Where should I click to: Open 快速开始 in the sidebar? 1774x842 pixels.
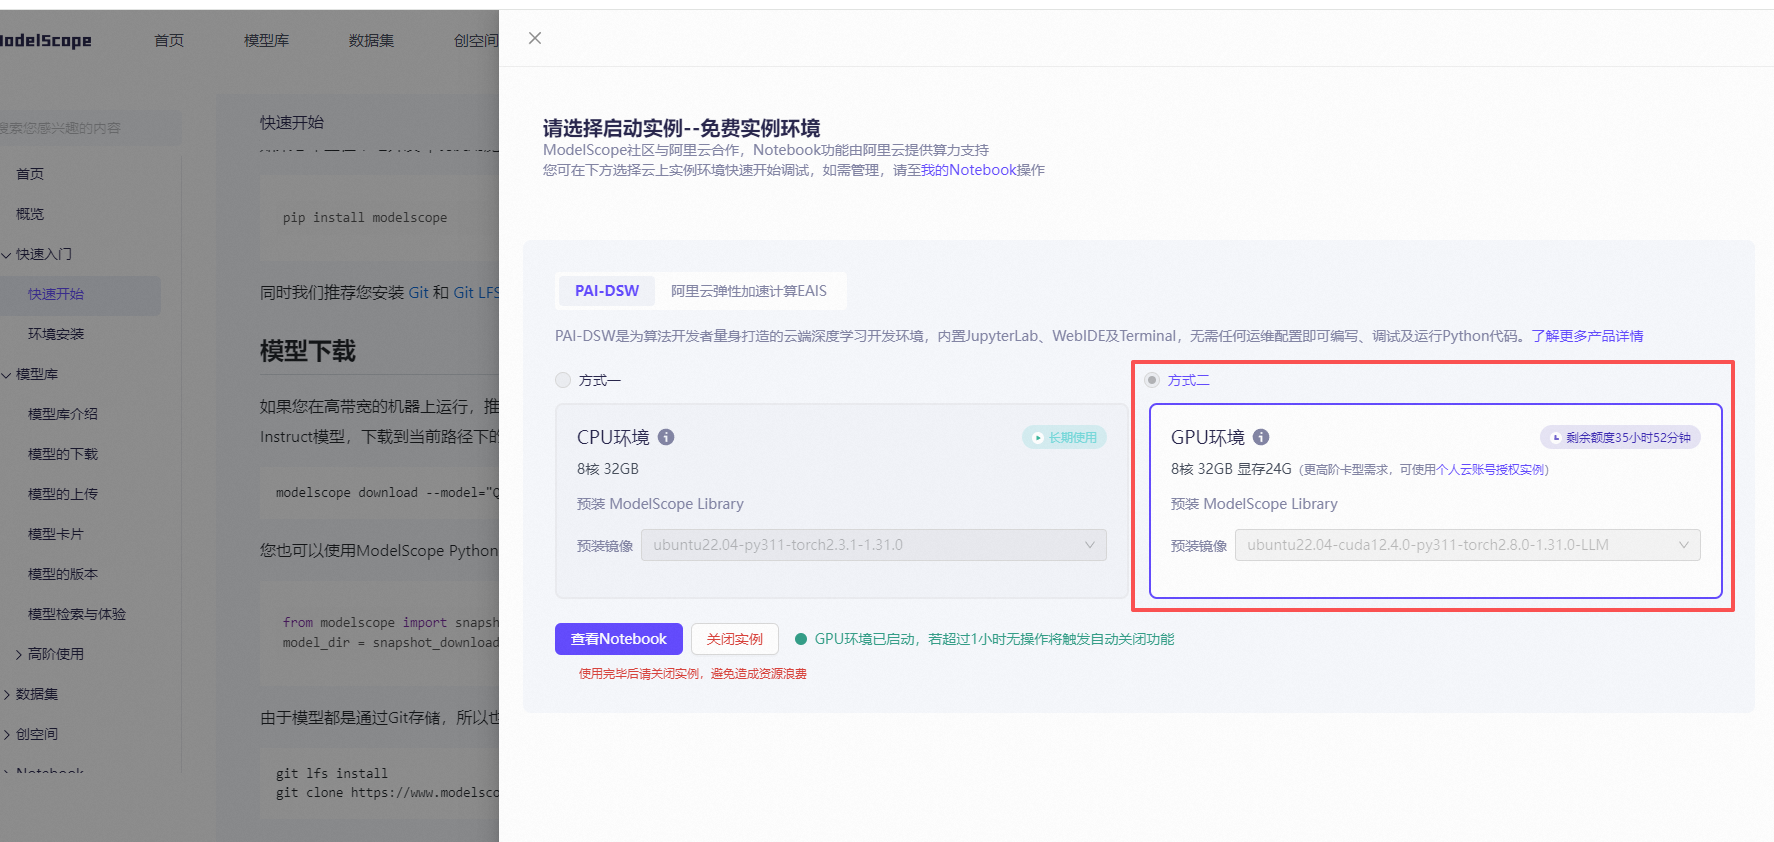coord(56,294)
